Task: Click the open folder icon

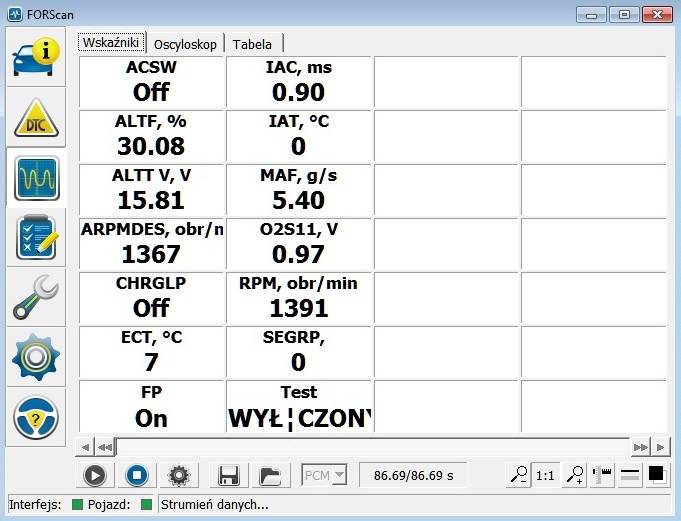Action: pos(269,476)
